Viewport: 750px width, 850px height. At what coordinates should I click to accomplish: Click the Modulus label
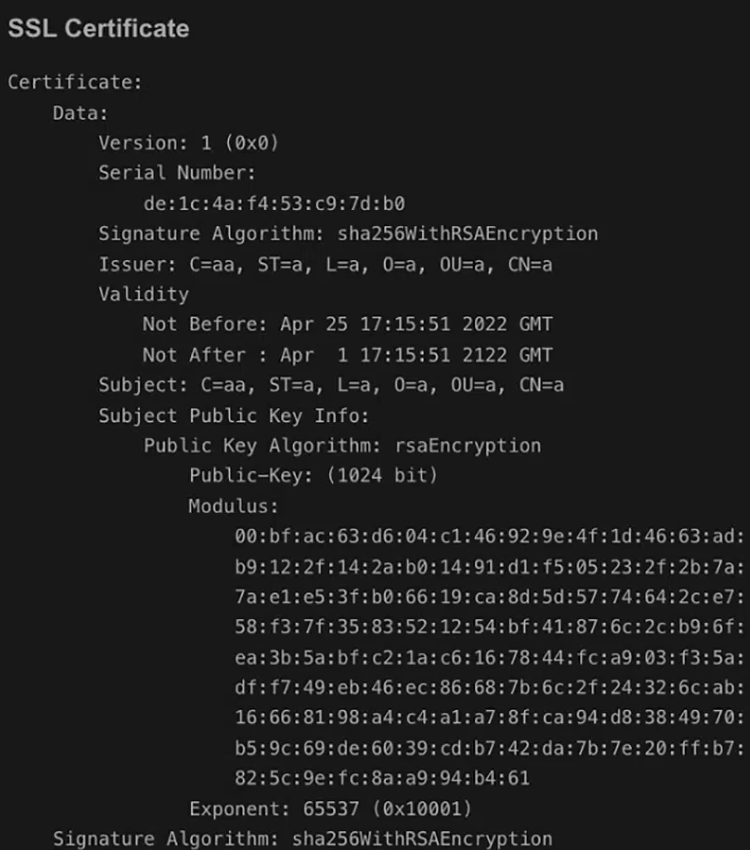233,506
